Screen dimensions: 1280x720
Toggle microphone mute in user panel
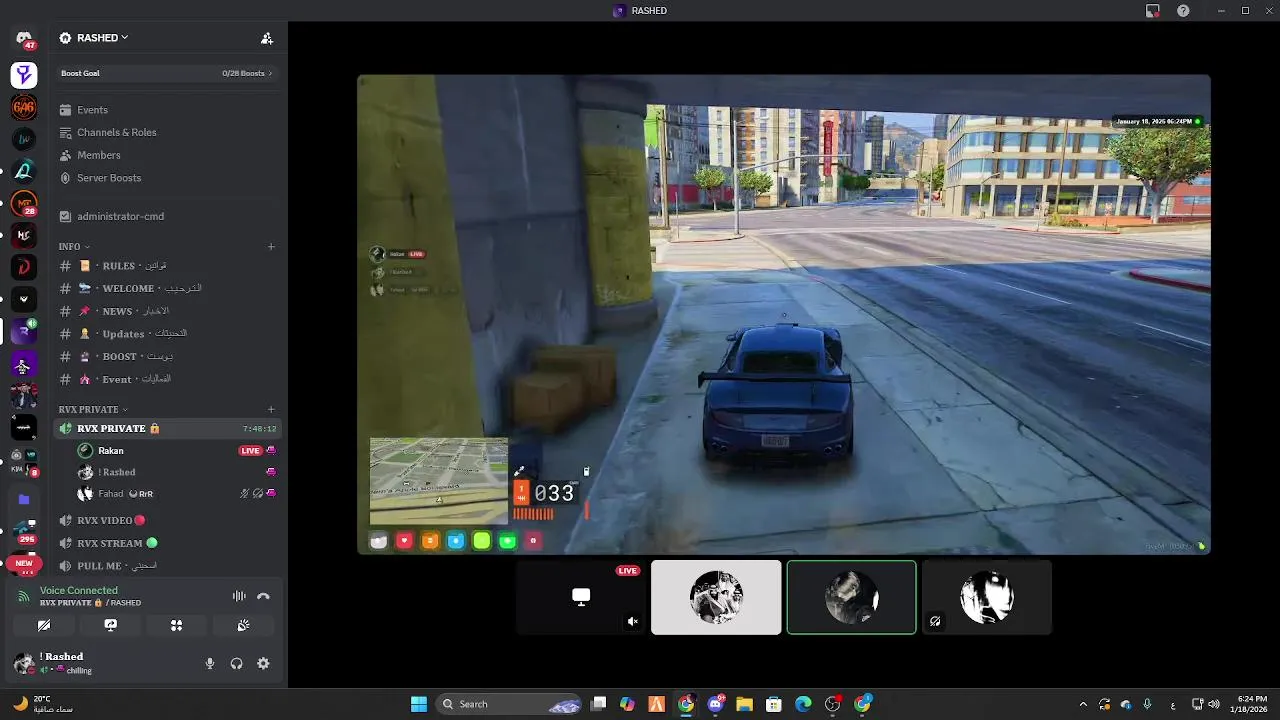click(210, 663)
